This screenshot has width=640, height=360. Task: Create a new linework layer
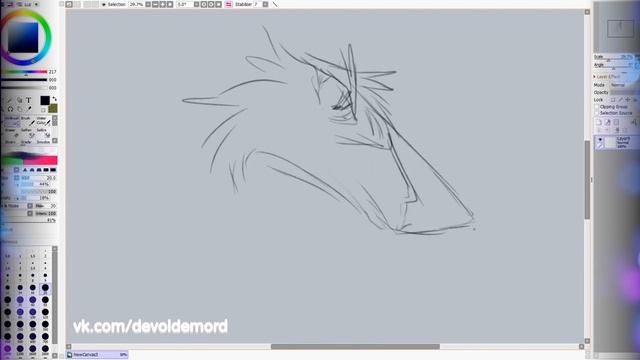click(608, 122)
